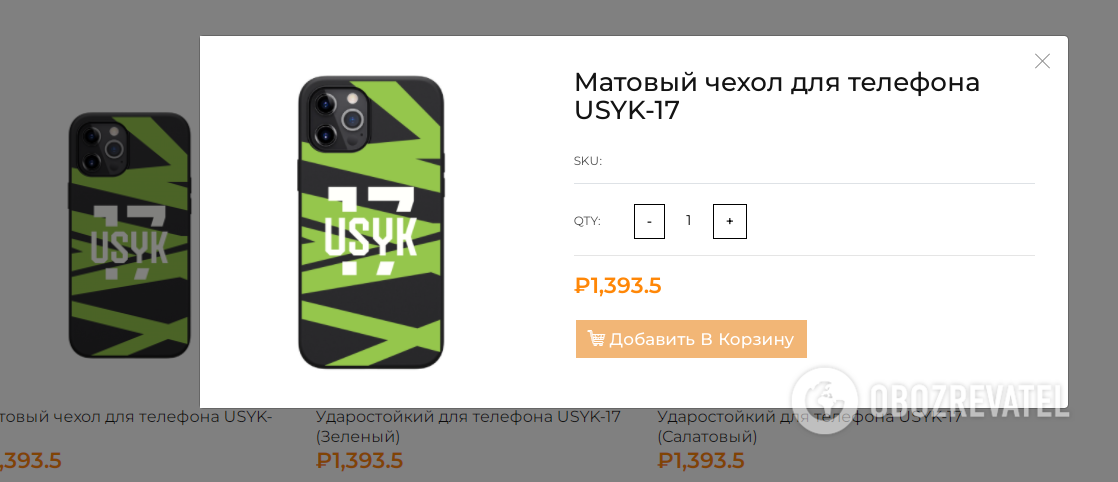The width and height of the screenshot is (1118, 482).
Task: Open the Ударостойкий USYK-17 (Зеленый) product link
Action: click(467, 426)
